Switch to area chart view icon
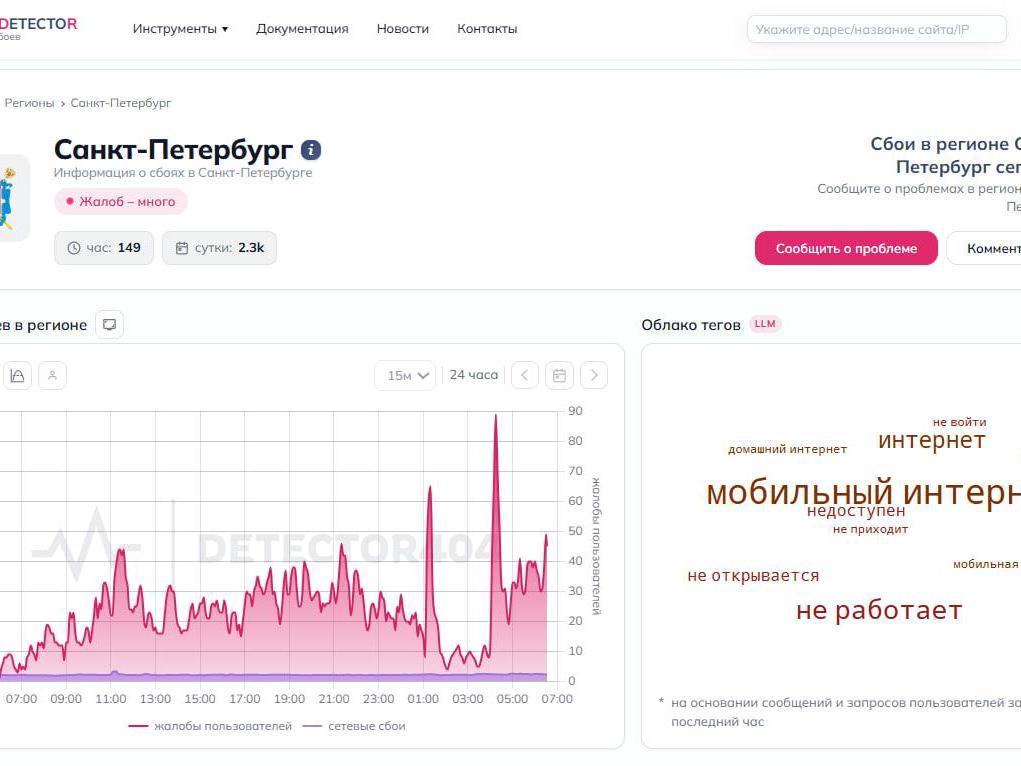 tap(18, 376)
